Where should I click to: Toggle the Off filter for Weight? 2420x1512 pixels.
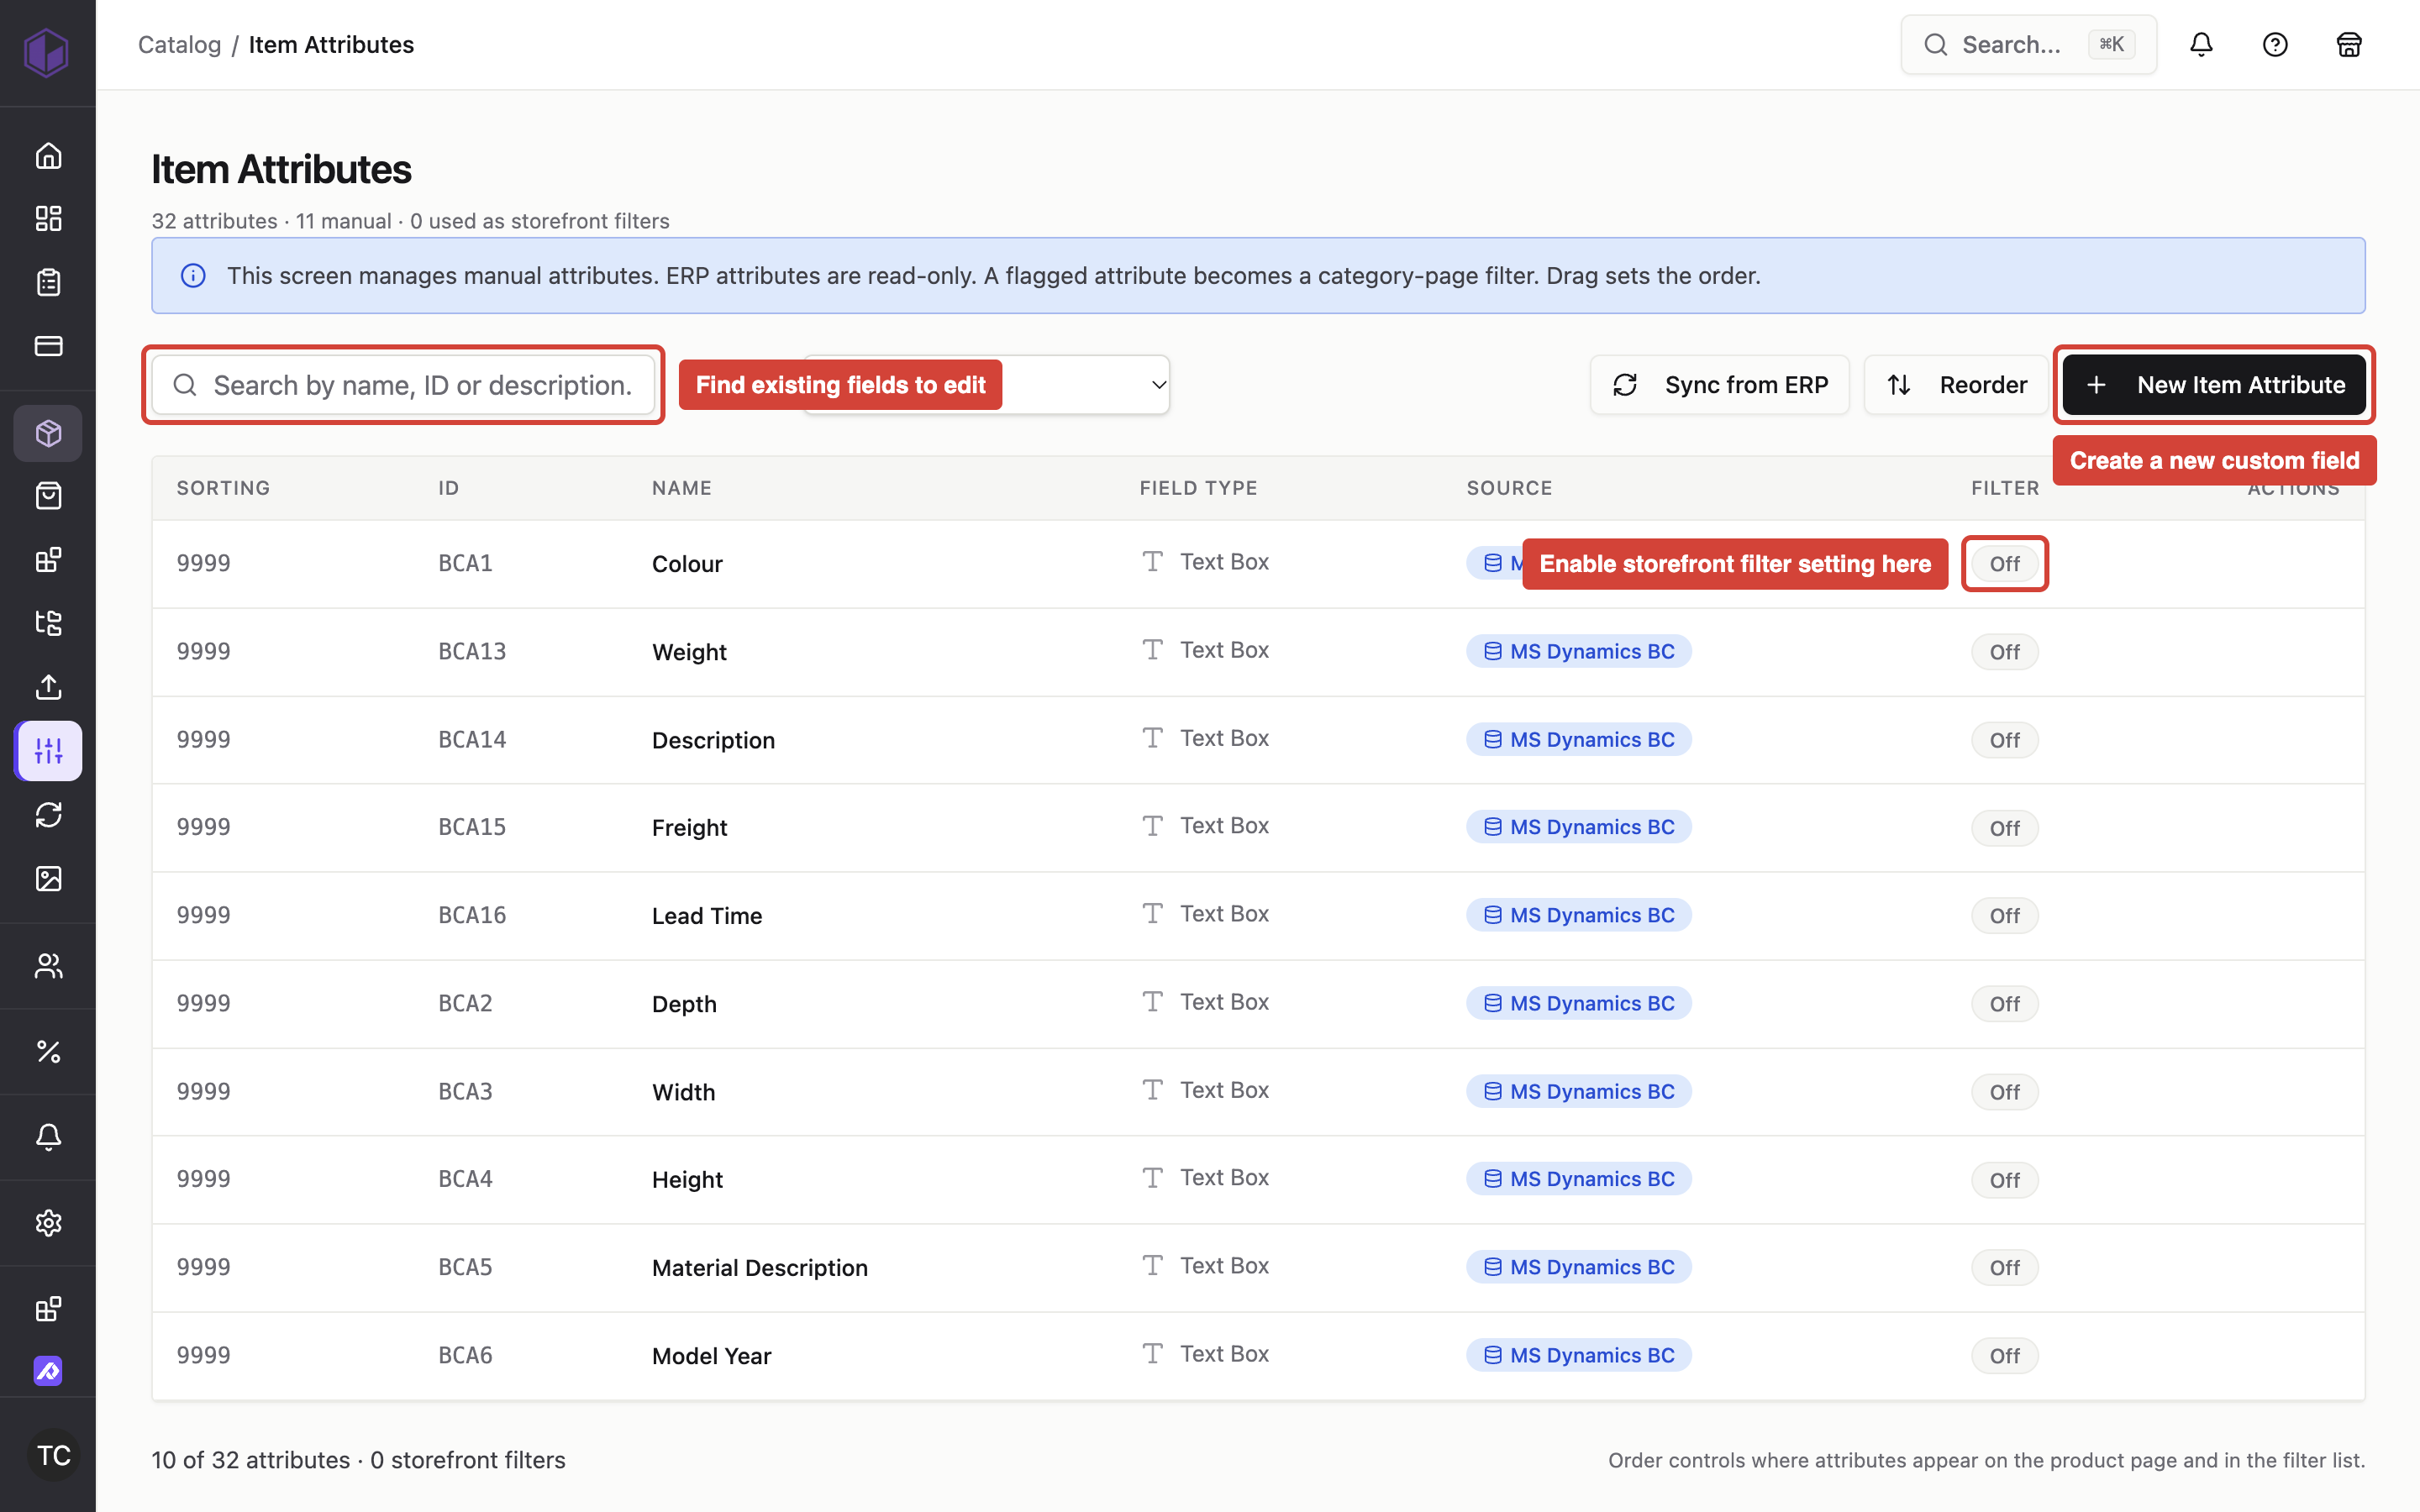(x=2004, y=652)
